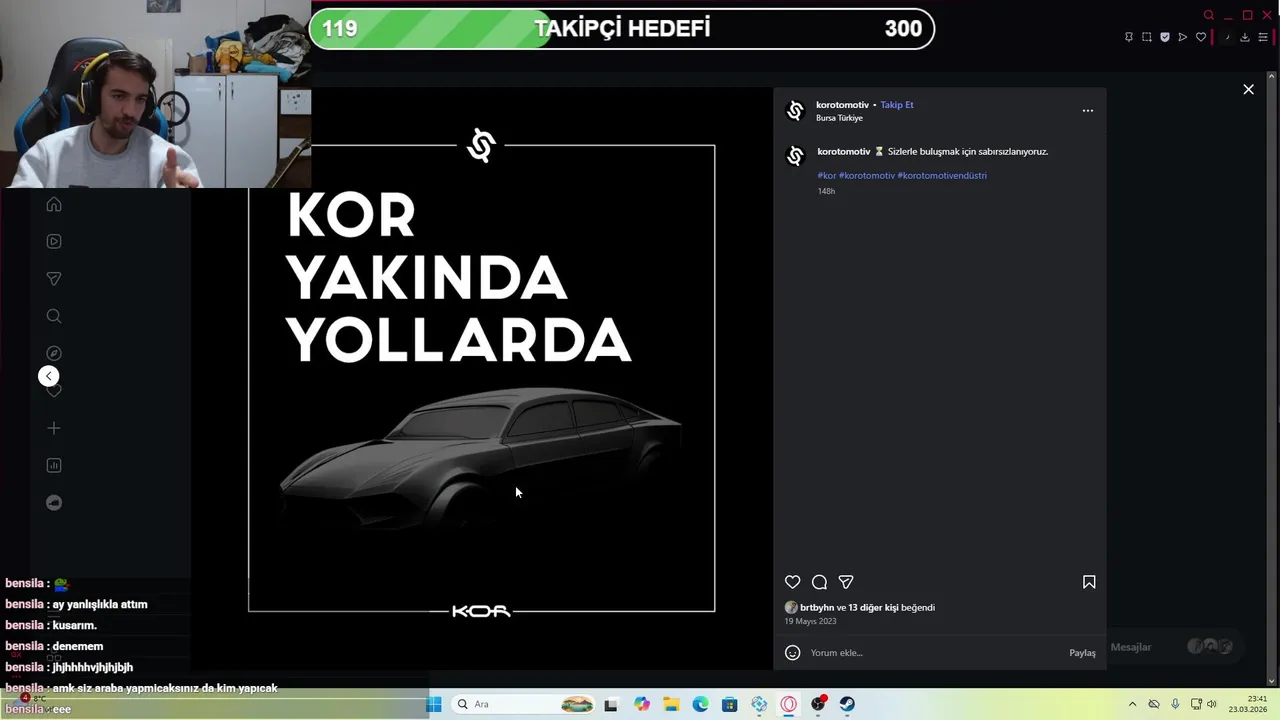
Task: Open browser tab search magnifier icon
Action: pyautogui.click(x=1208, y=15)
